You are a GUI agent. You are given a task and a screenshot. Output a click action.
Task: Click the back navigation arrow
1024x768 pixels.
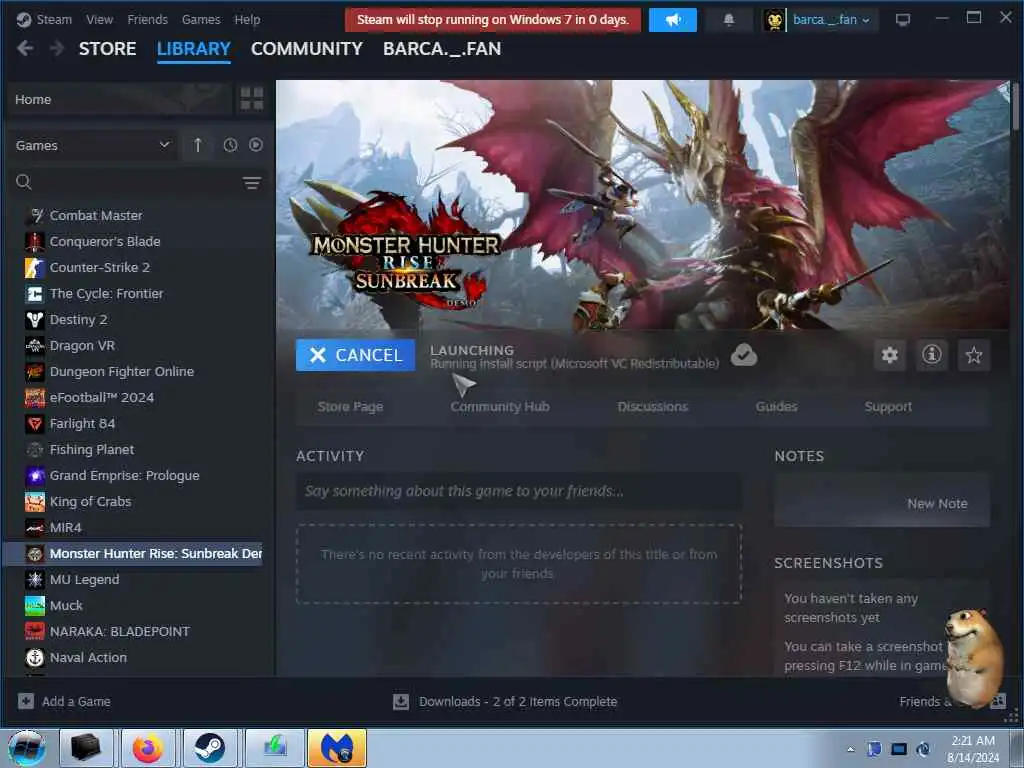tap(25, 48)
